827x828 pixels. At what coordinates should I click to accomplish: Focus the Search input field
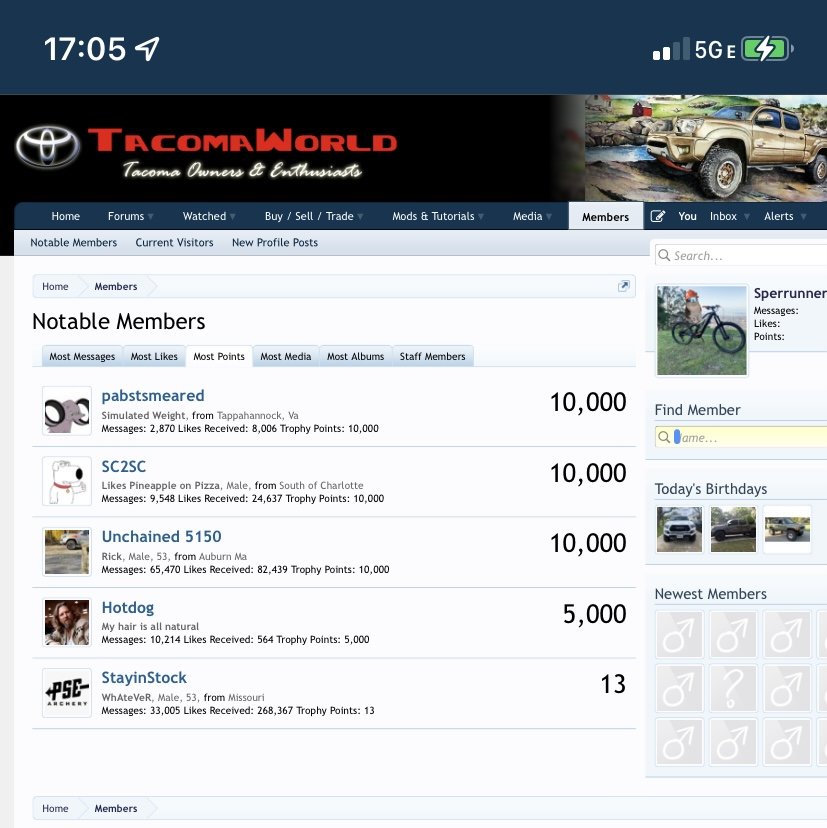click(x=741, y=256)
